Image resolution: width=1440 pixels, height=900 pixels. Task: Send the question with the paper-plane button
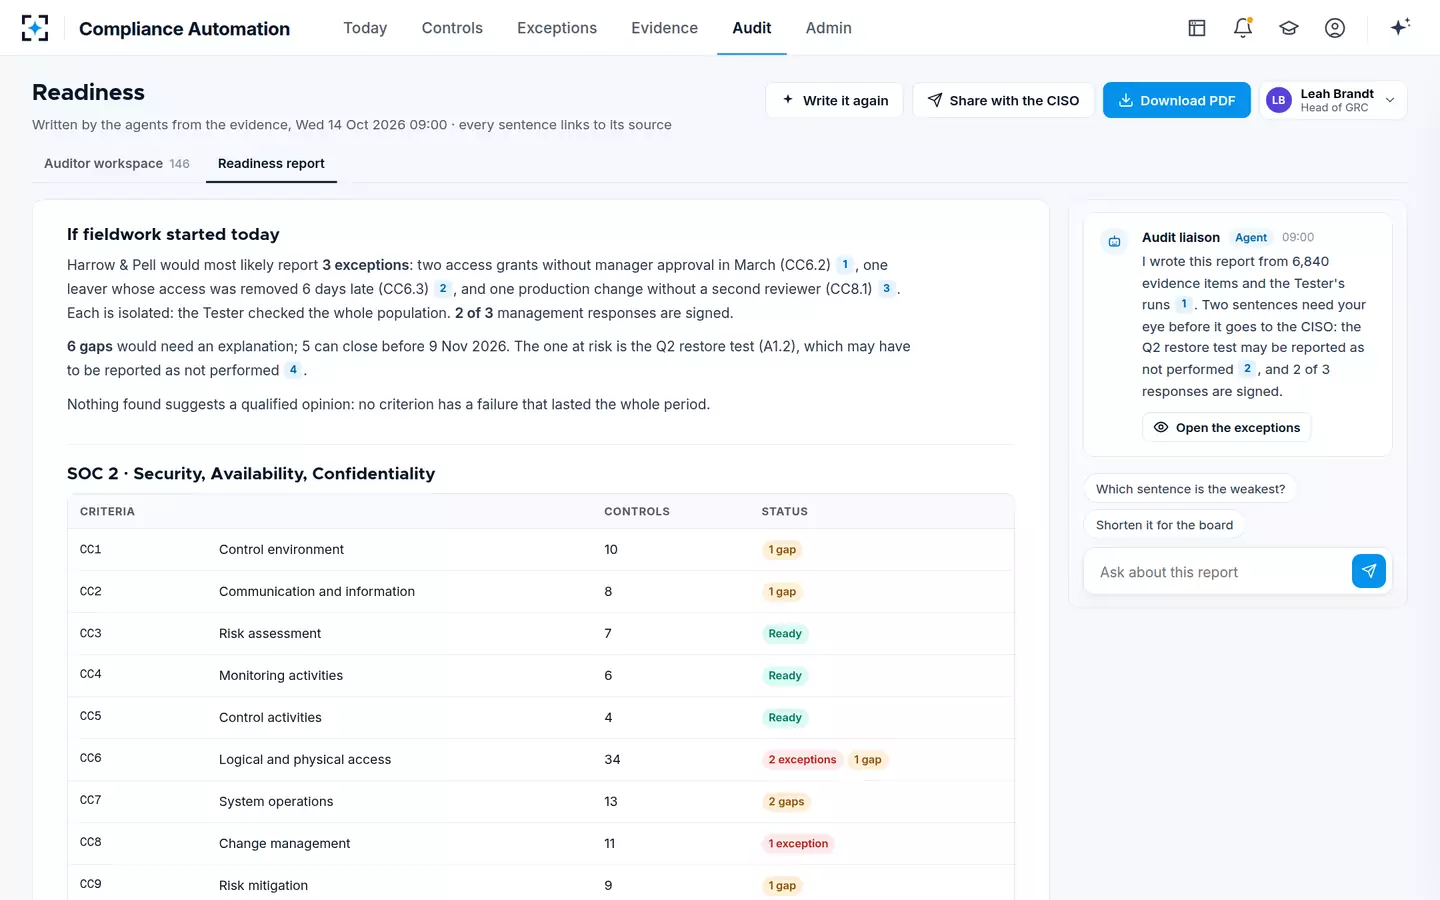[1369, 571]
